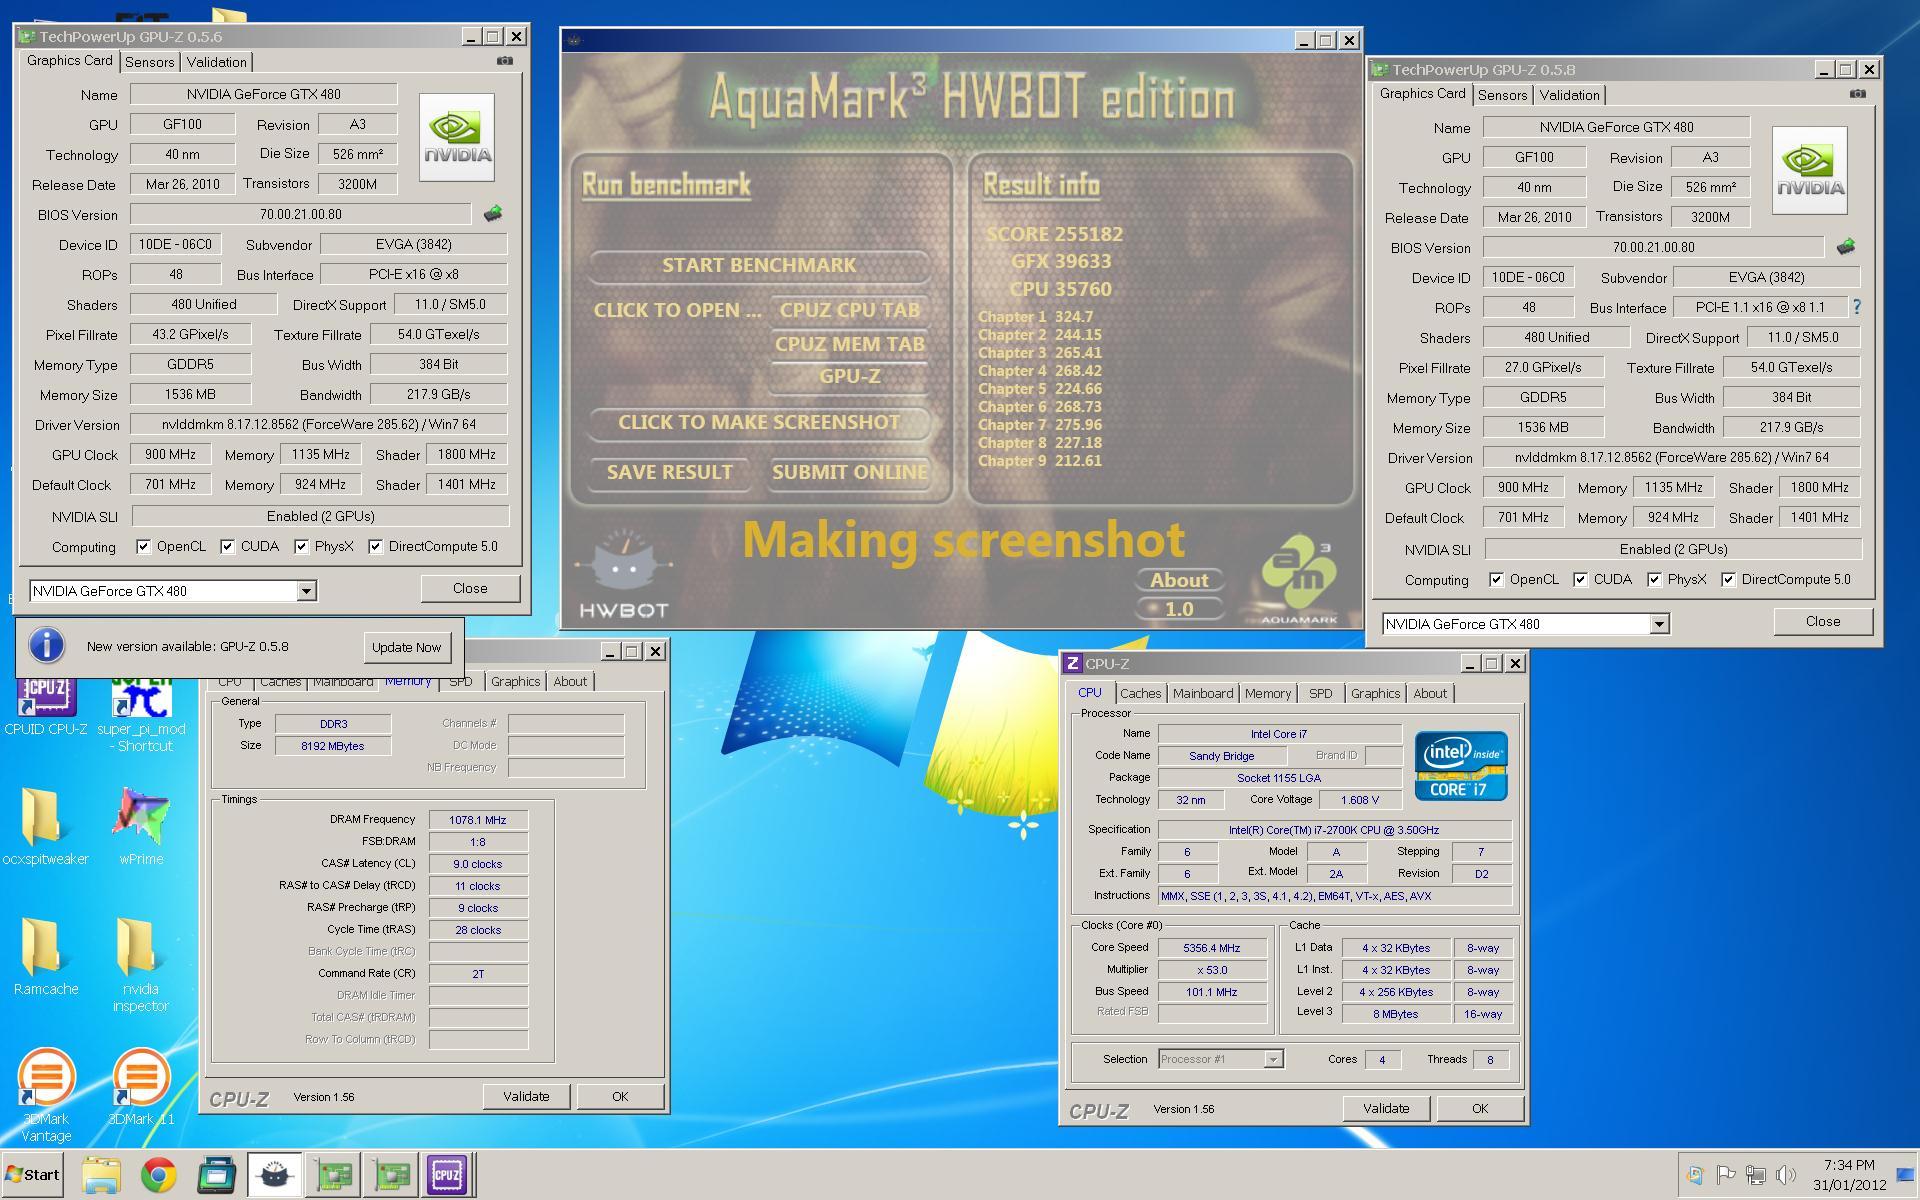The image size is (1920, 1200).
Task: Toggle PhysX checkbox in GPU-Z 0.5.6
Action: (301, 546)
